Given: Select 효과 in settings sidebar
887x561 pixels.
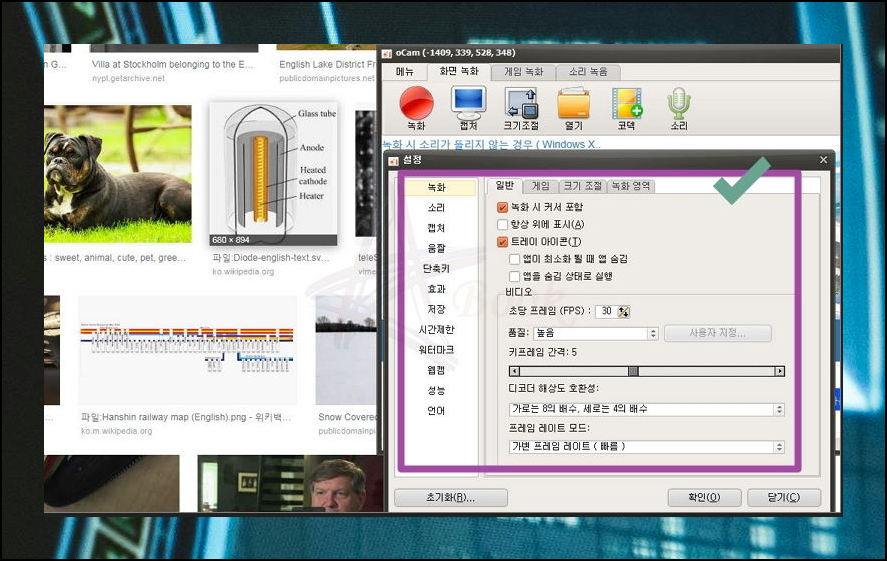Looking at the screenshot, I should pos(436,289).
